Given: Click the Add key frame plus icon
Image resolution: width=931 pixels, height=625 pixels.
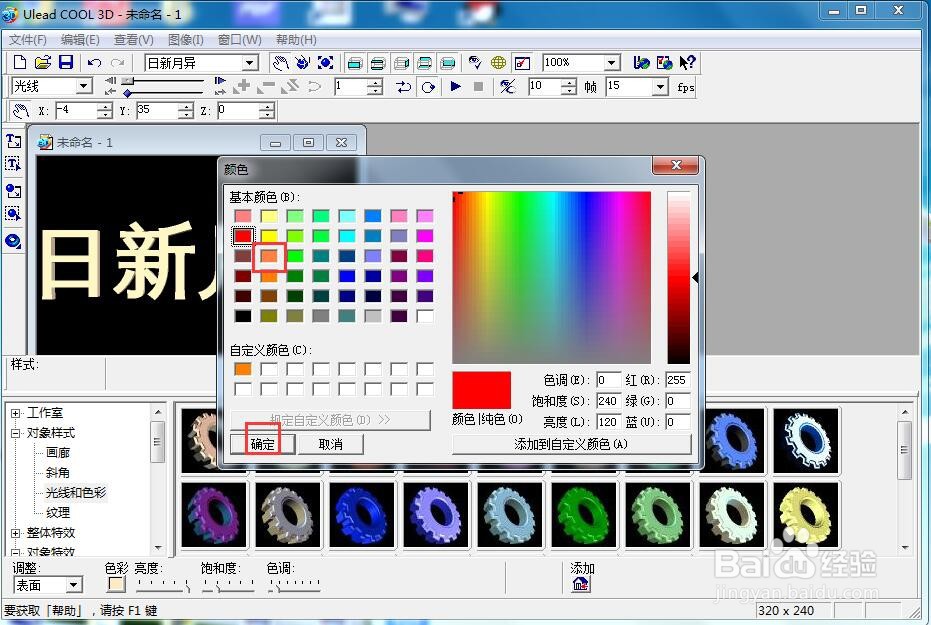Looking at the screenshot, I should [242, 87].
